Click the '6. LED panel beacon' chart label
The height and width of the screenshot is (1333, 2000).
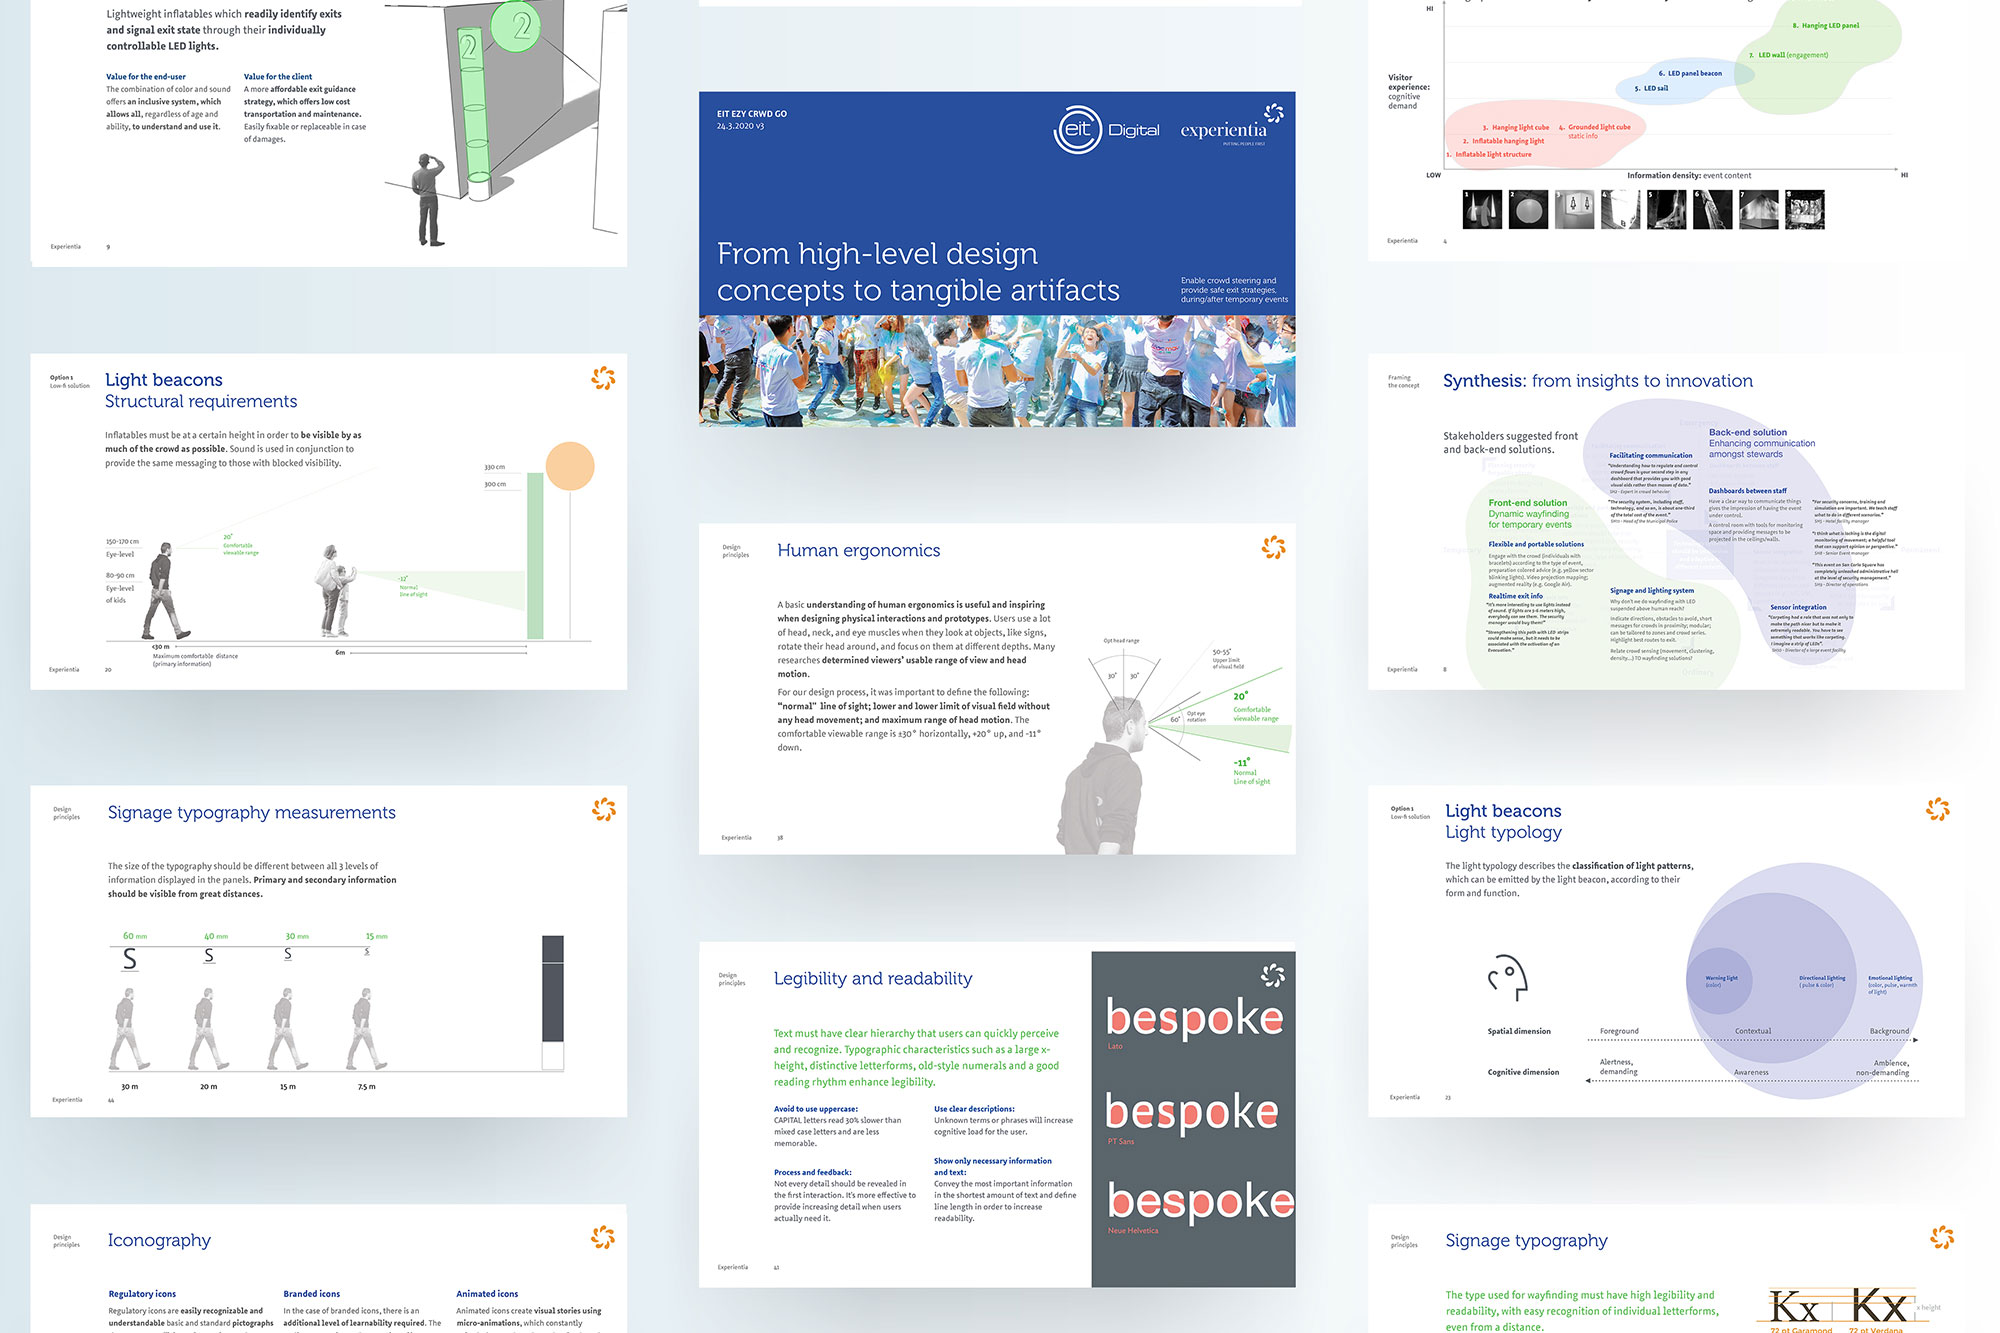tap(1690, 73)
